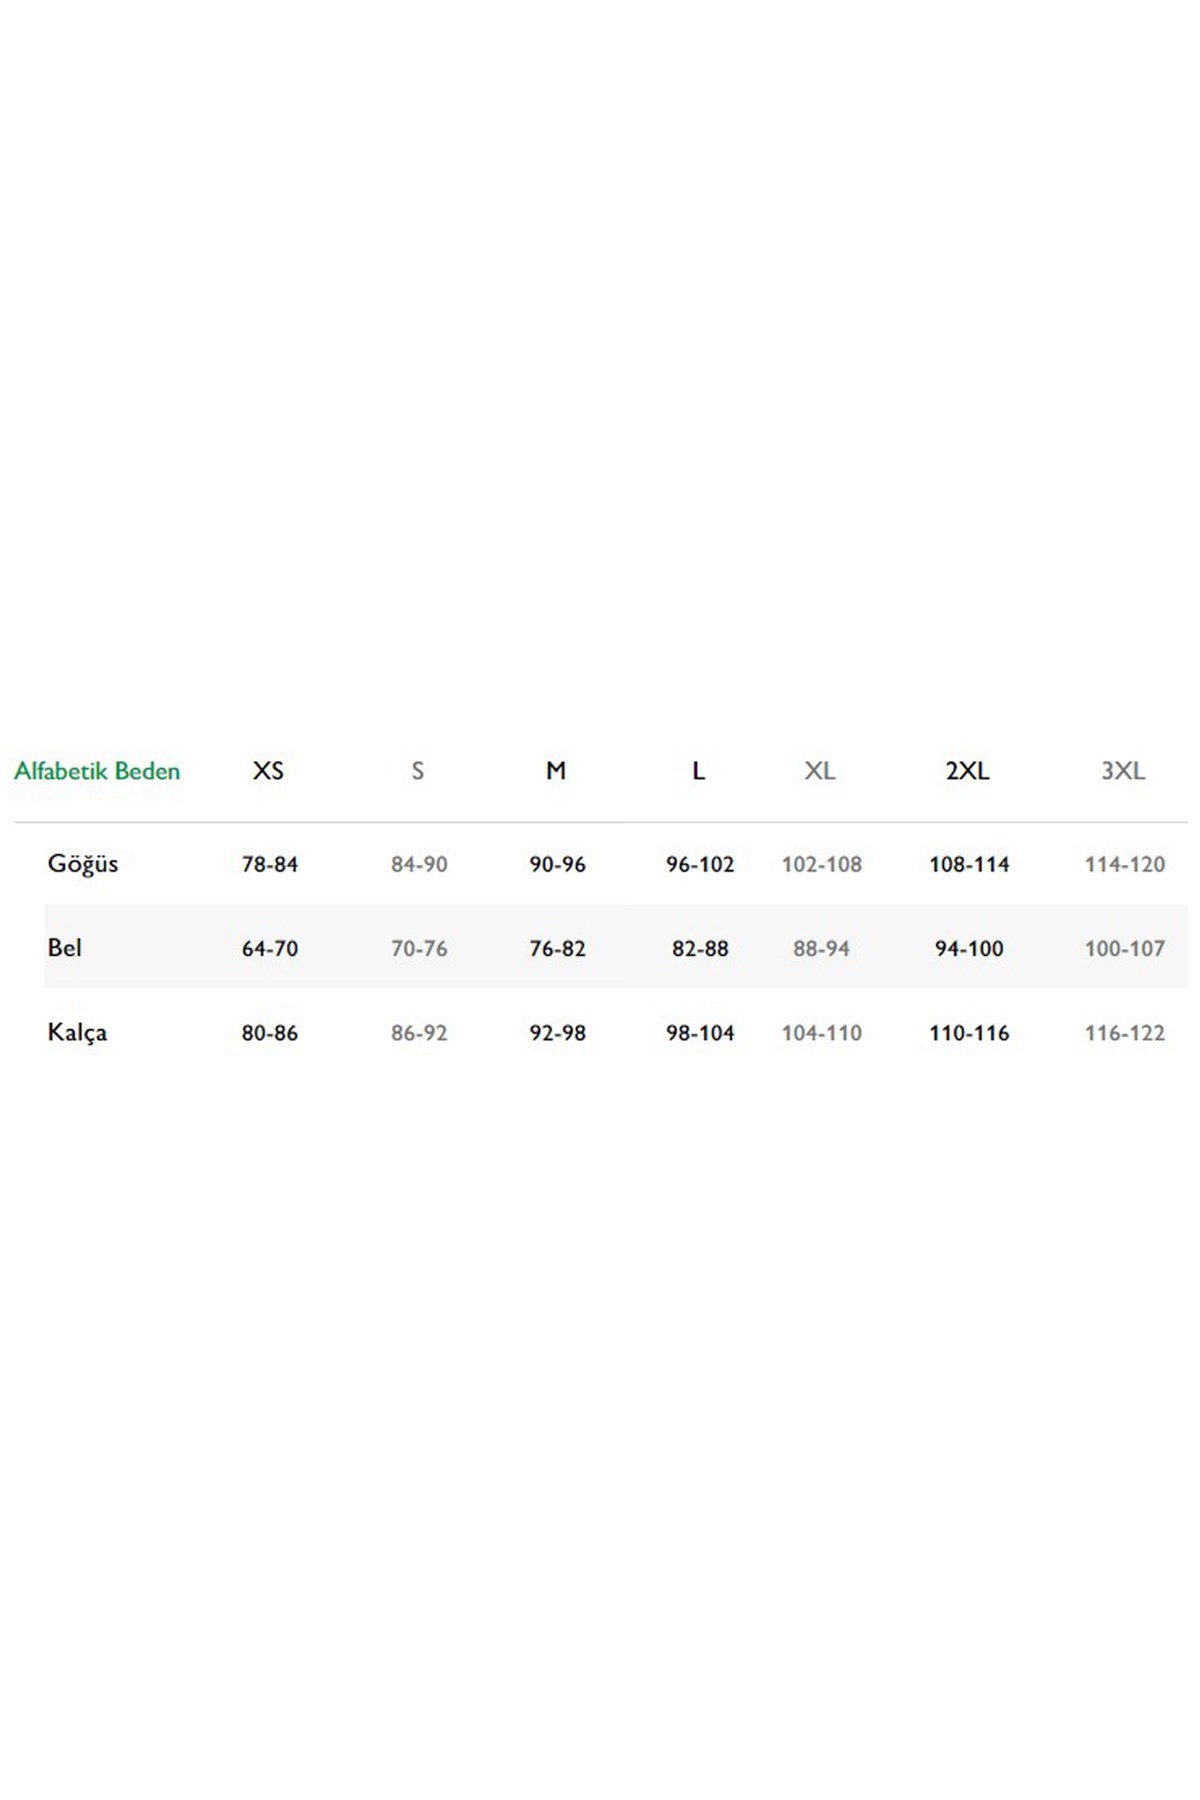Viewport: 1200px width, 1800px height.
Task: Choose the 3XL size column header
Action: (1123, 771)
